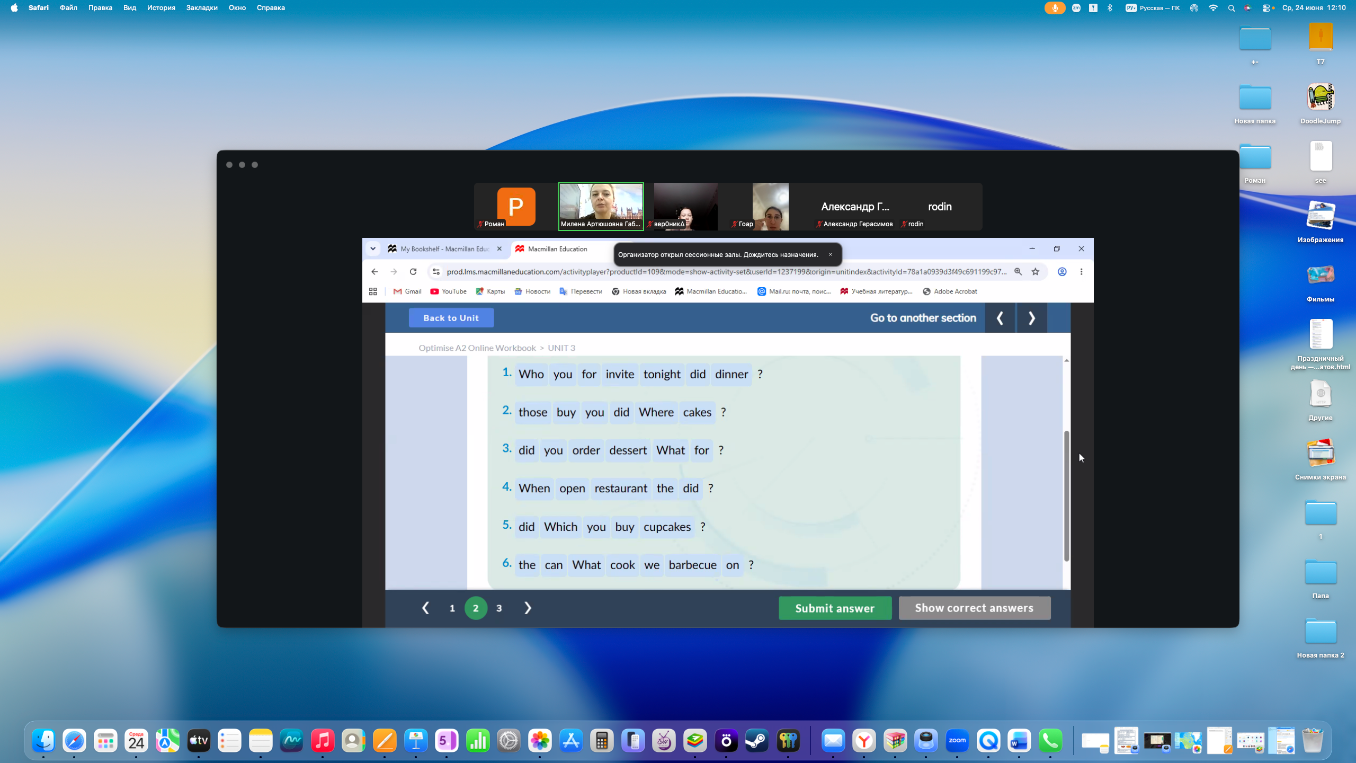Open the Карты bookmark

[490, 292]
